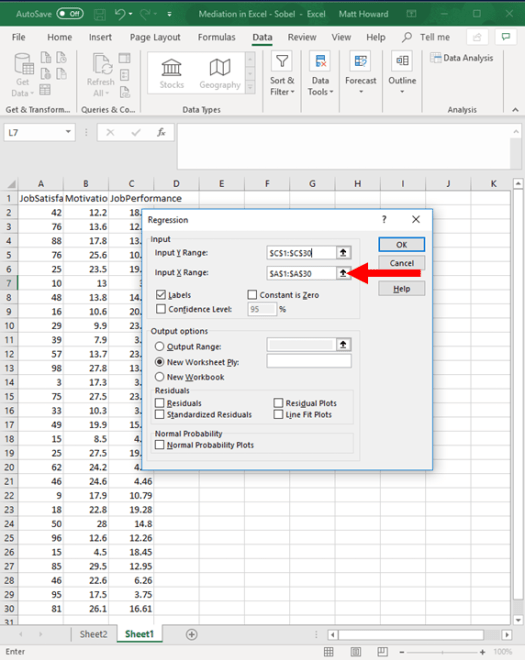Click the Share icon in ribbon
Image resolution: width=525 pixels, height=660 pixels.
[x=477, y=37]
